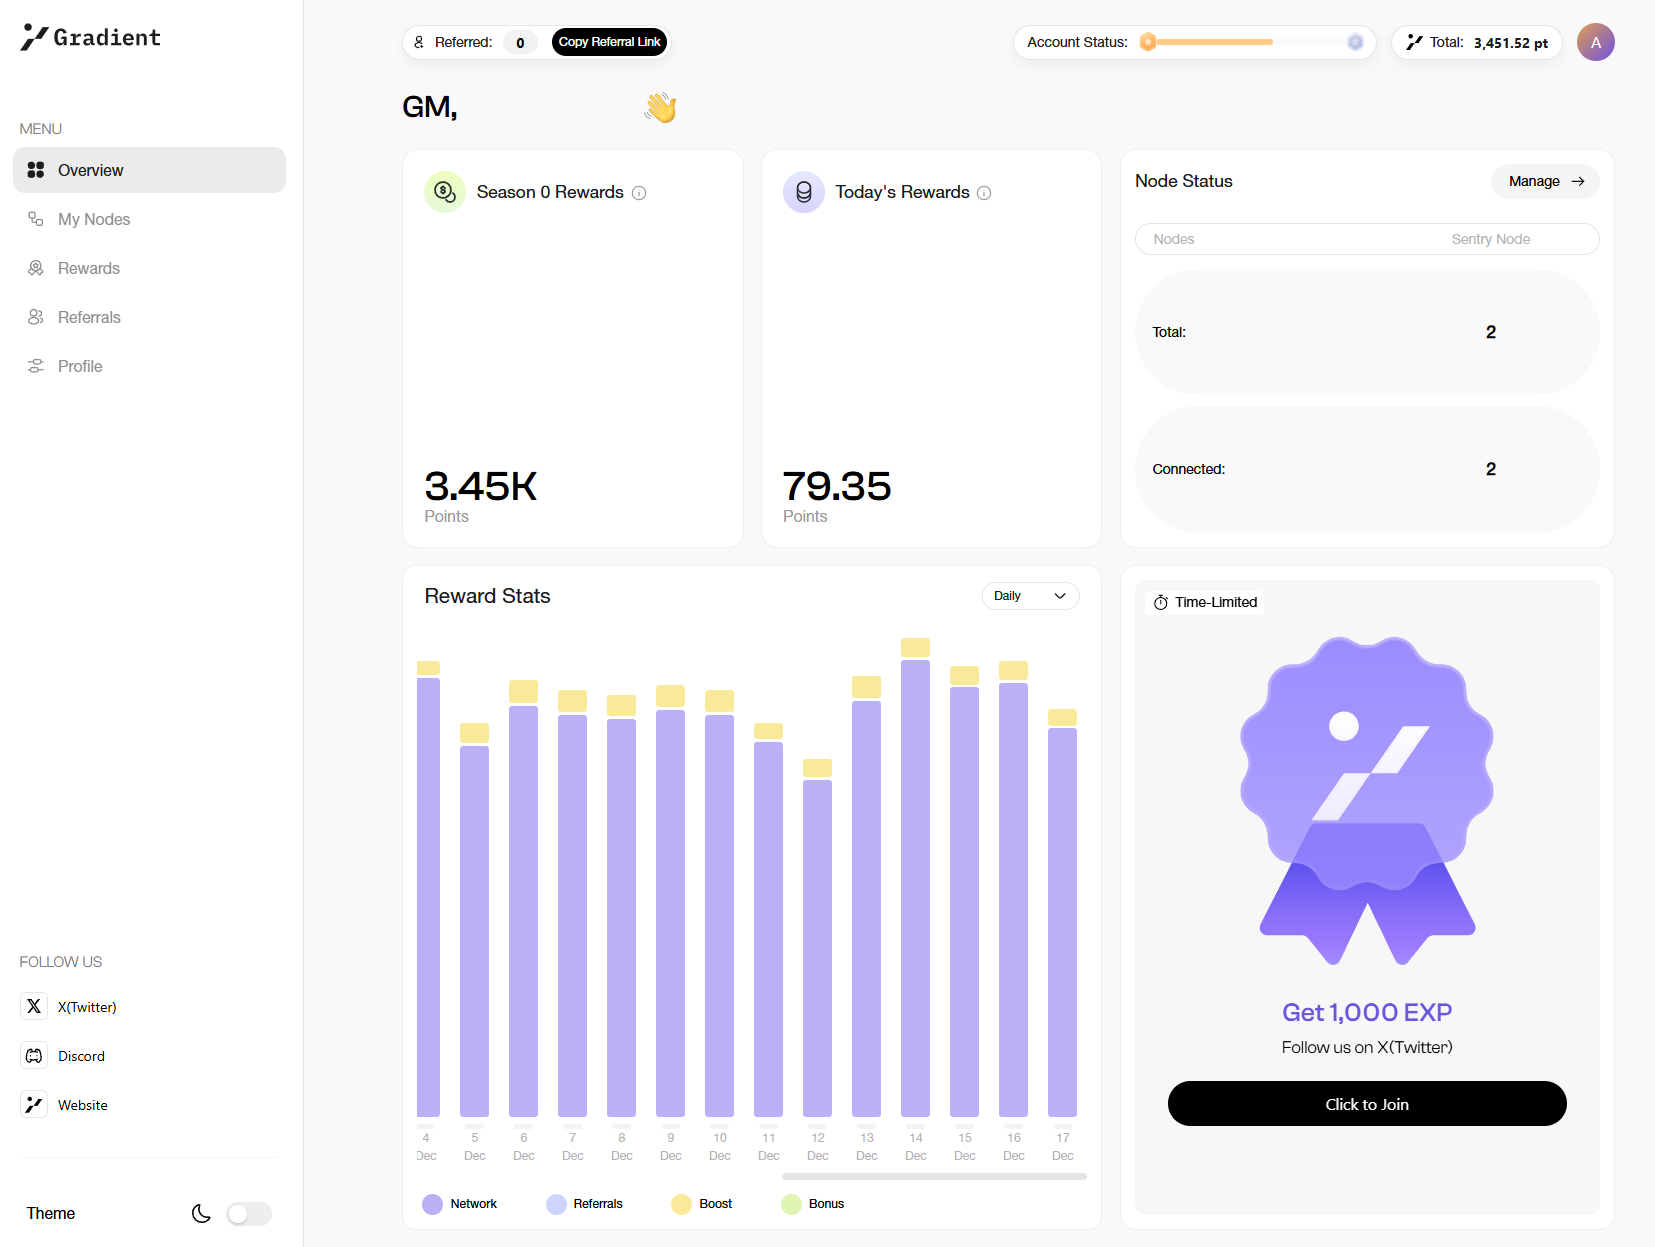Image resolution: width=1655 pixels, height=1247 pixels.
Task: Click Manage in Node Status
Action: 1545,181
